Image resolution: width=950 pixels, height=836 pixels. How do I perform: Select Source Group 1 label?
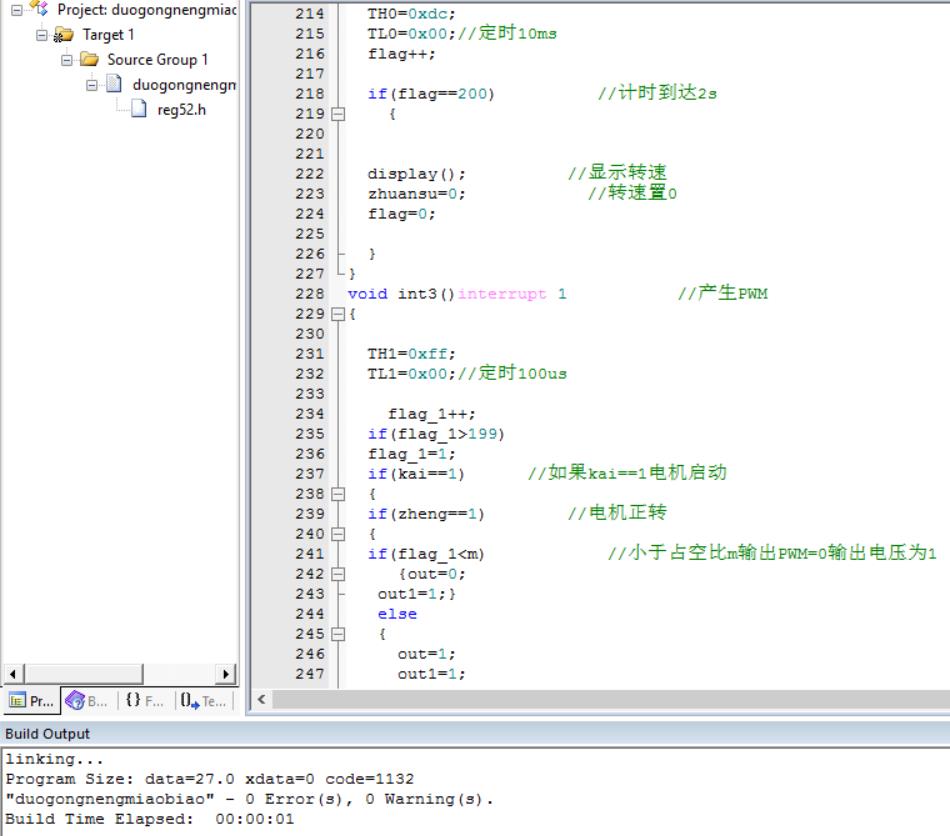coord(158,59)
